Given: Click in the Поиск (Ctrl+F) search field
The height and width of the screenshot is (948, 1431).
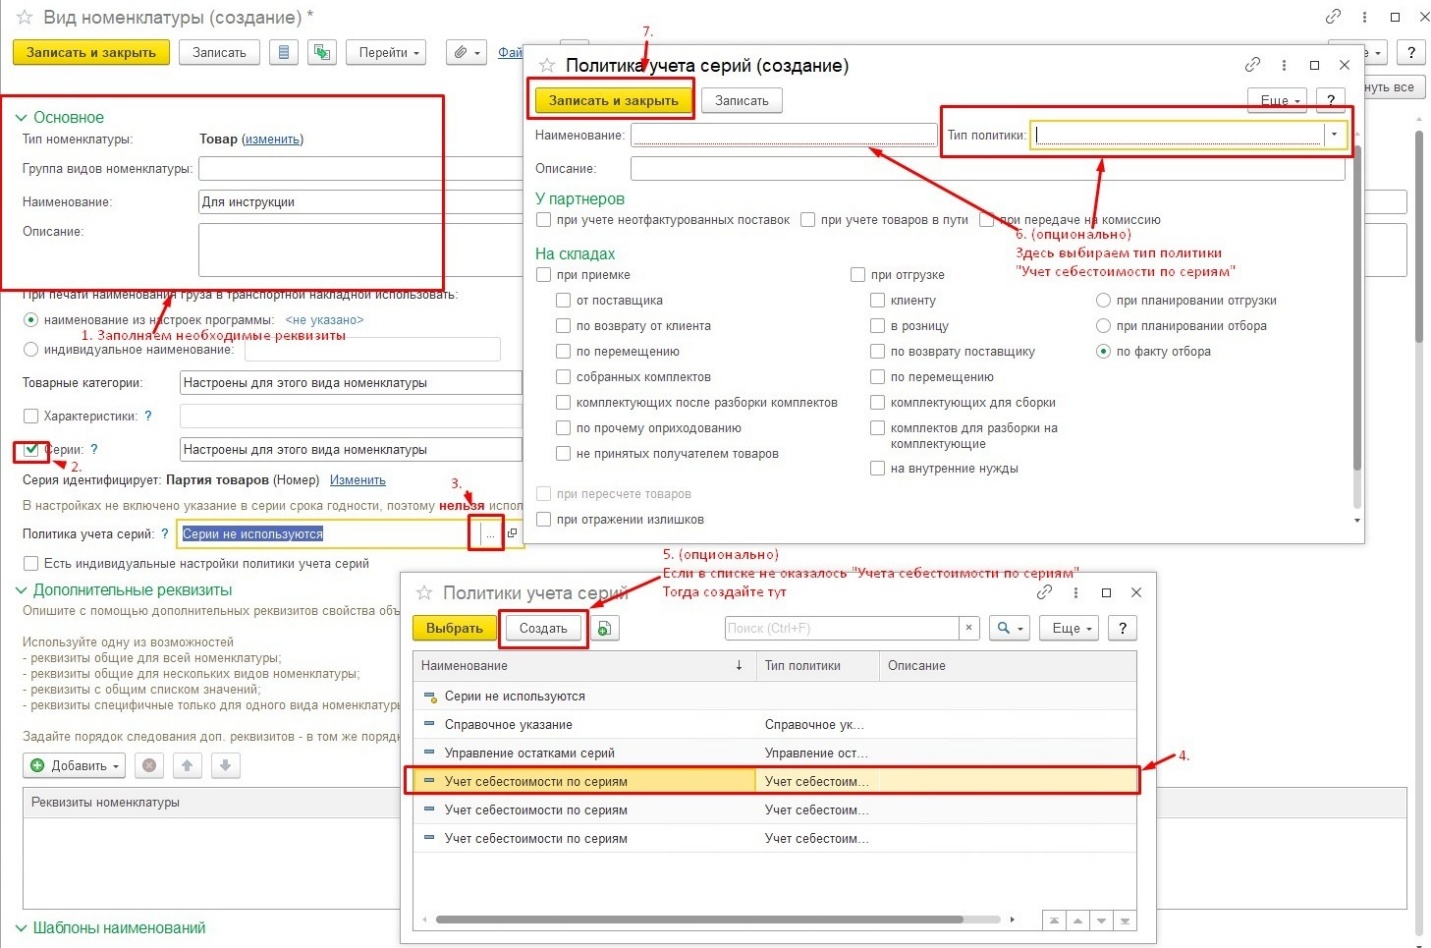Looking at the screenshot, I should click(840, 629).
